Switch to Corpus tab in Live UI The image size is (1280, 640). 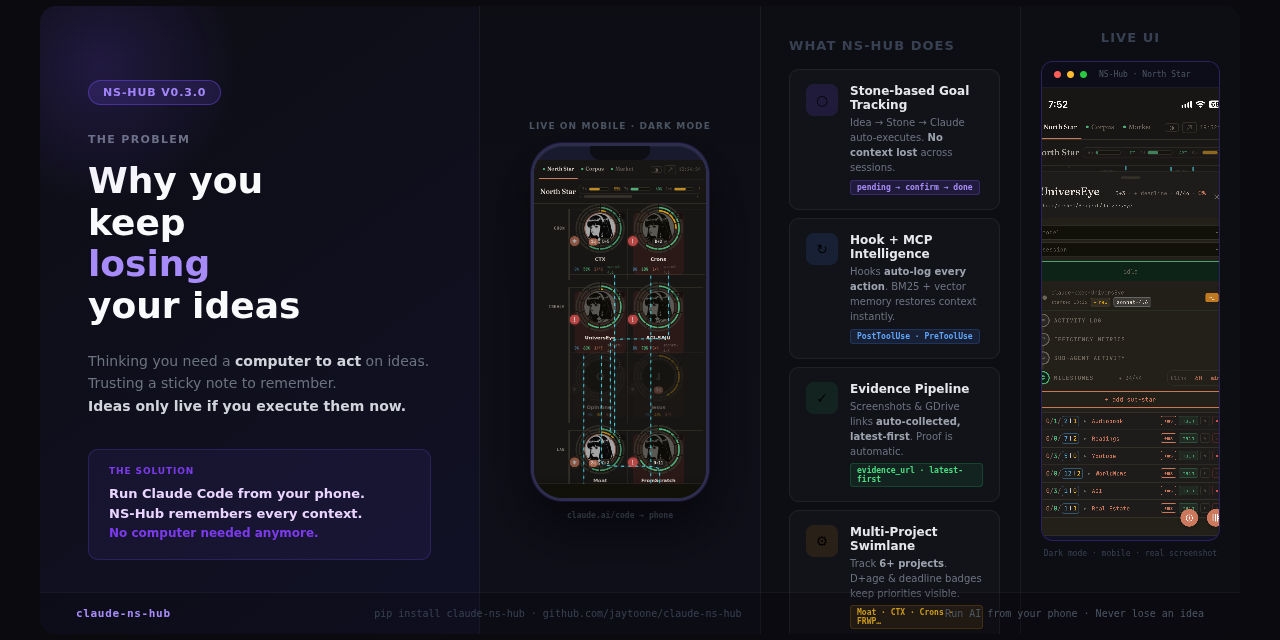[x=1101, y=127]
